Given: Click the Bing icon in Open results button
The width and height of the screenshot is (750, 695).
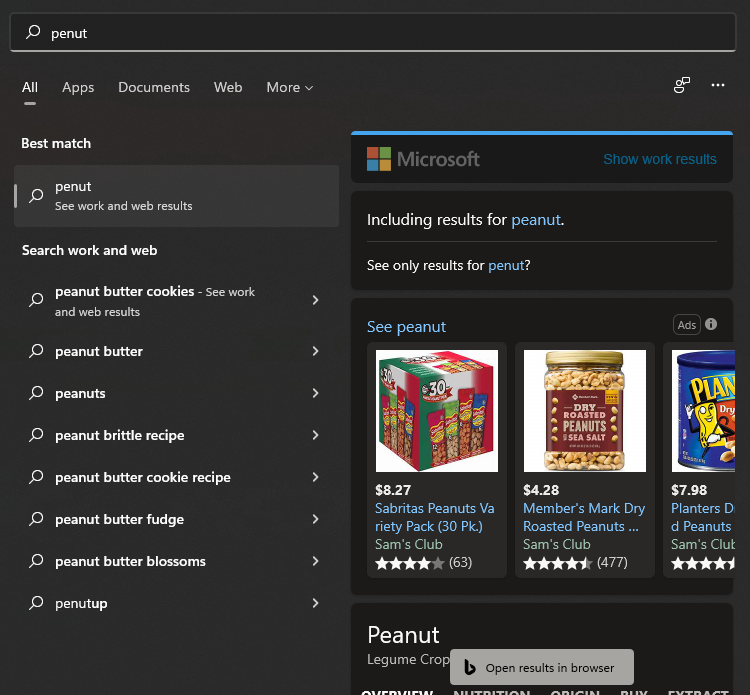Looking at the screenshot, I should click(469, 667).
